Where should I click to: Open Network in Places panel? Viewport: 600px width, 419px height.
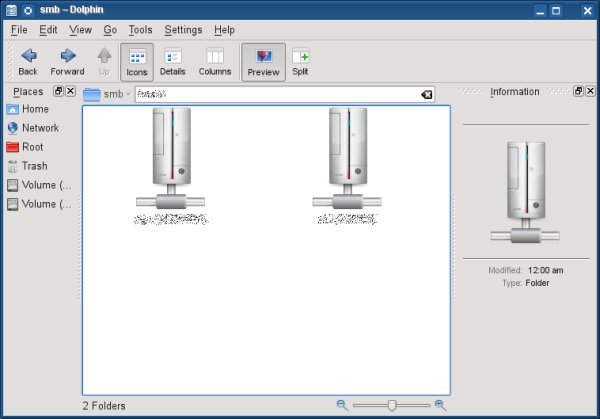click(x=40, y=128)
